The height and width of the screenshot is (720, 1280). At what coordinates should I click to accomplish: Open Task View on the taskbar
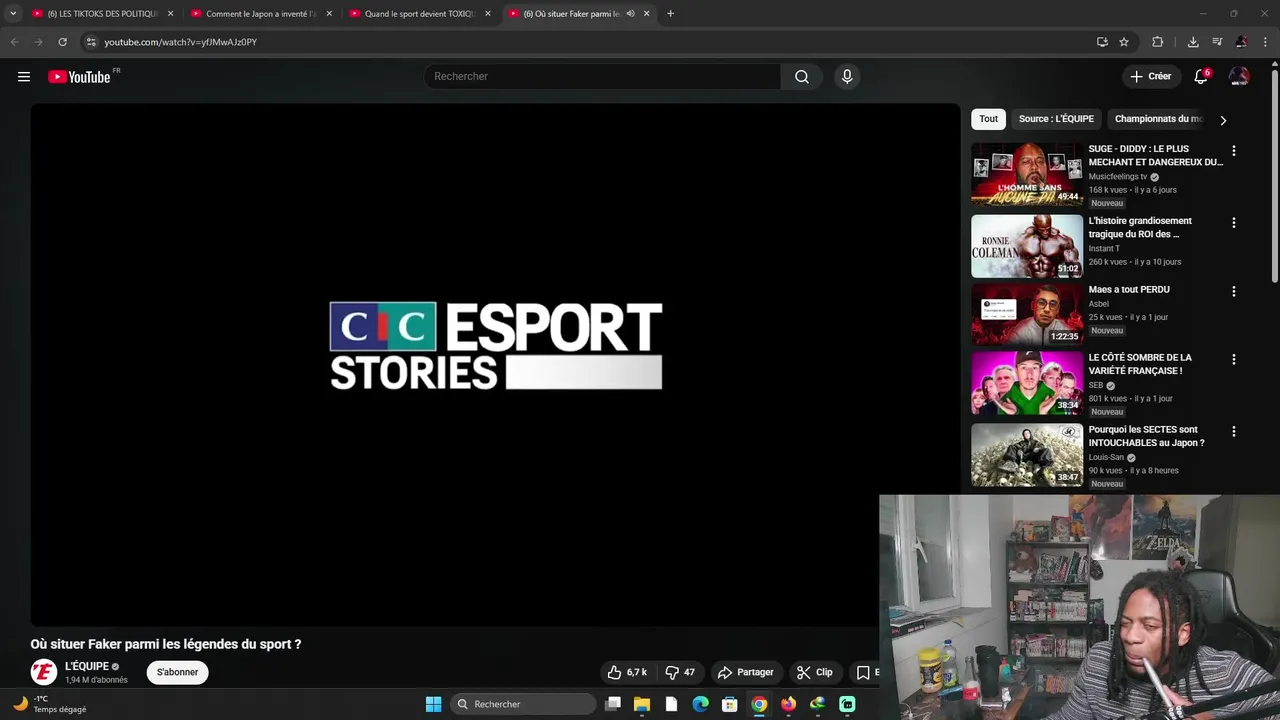pos(613,704)
